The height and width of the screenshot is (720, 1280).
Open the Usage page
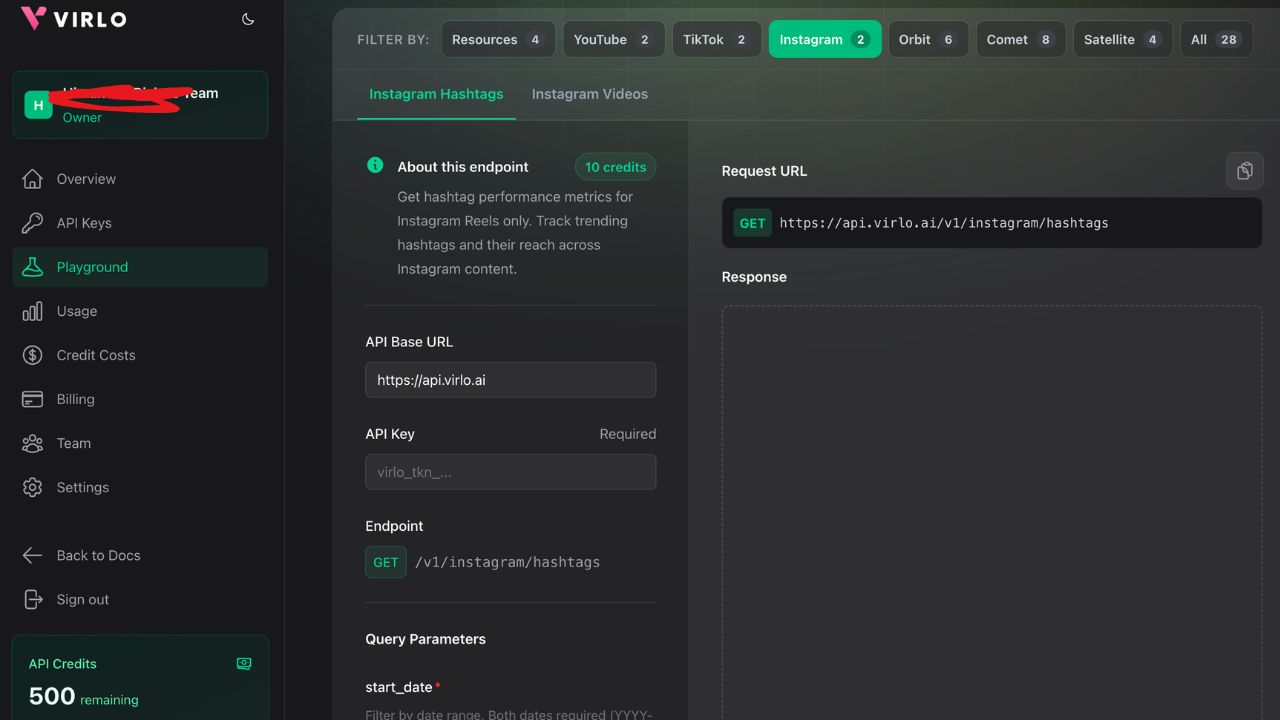(140, 311)
